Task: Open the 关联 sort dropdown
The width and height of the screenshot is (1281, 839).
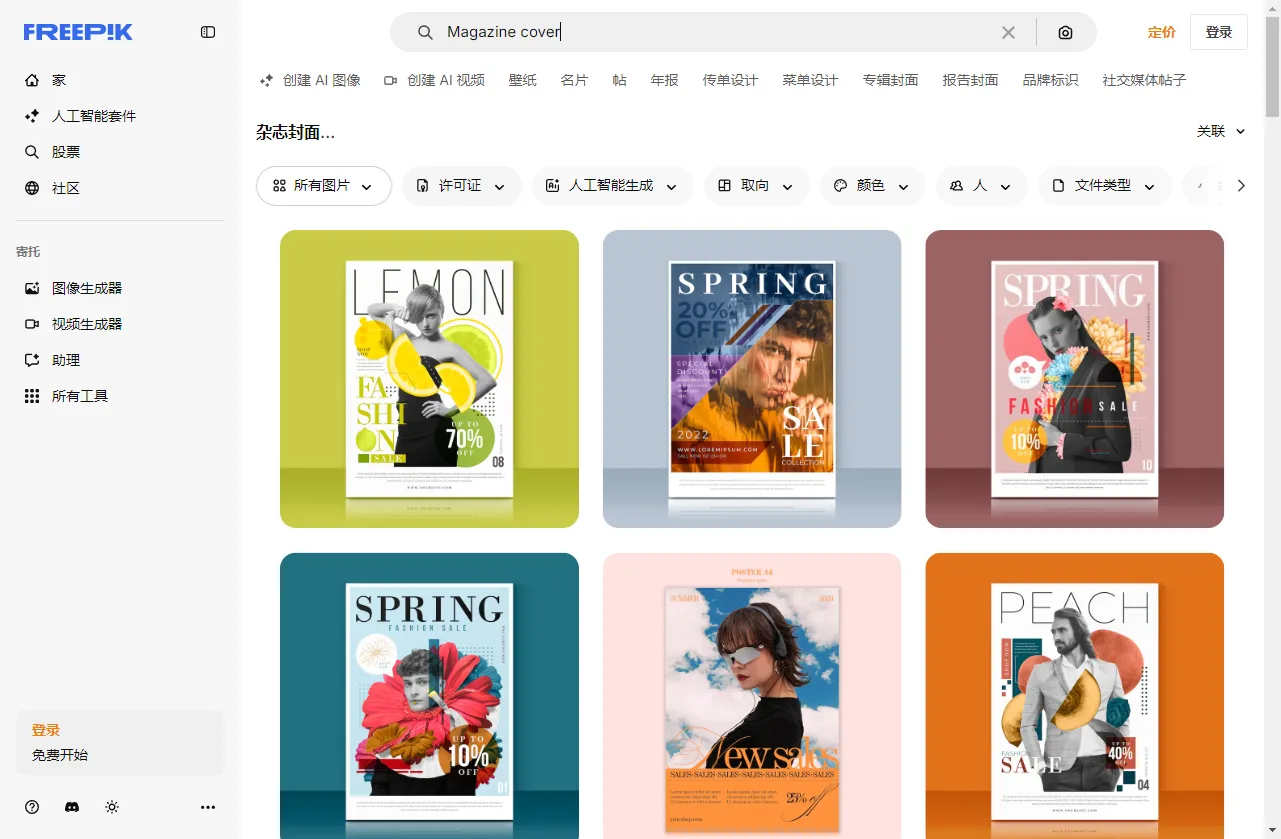Action: [1221, 131]
